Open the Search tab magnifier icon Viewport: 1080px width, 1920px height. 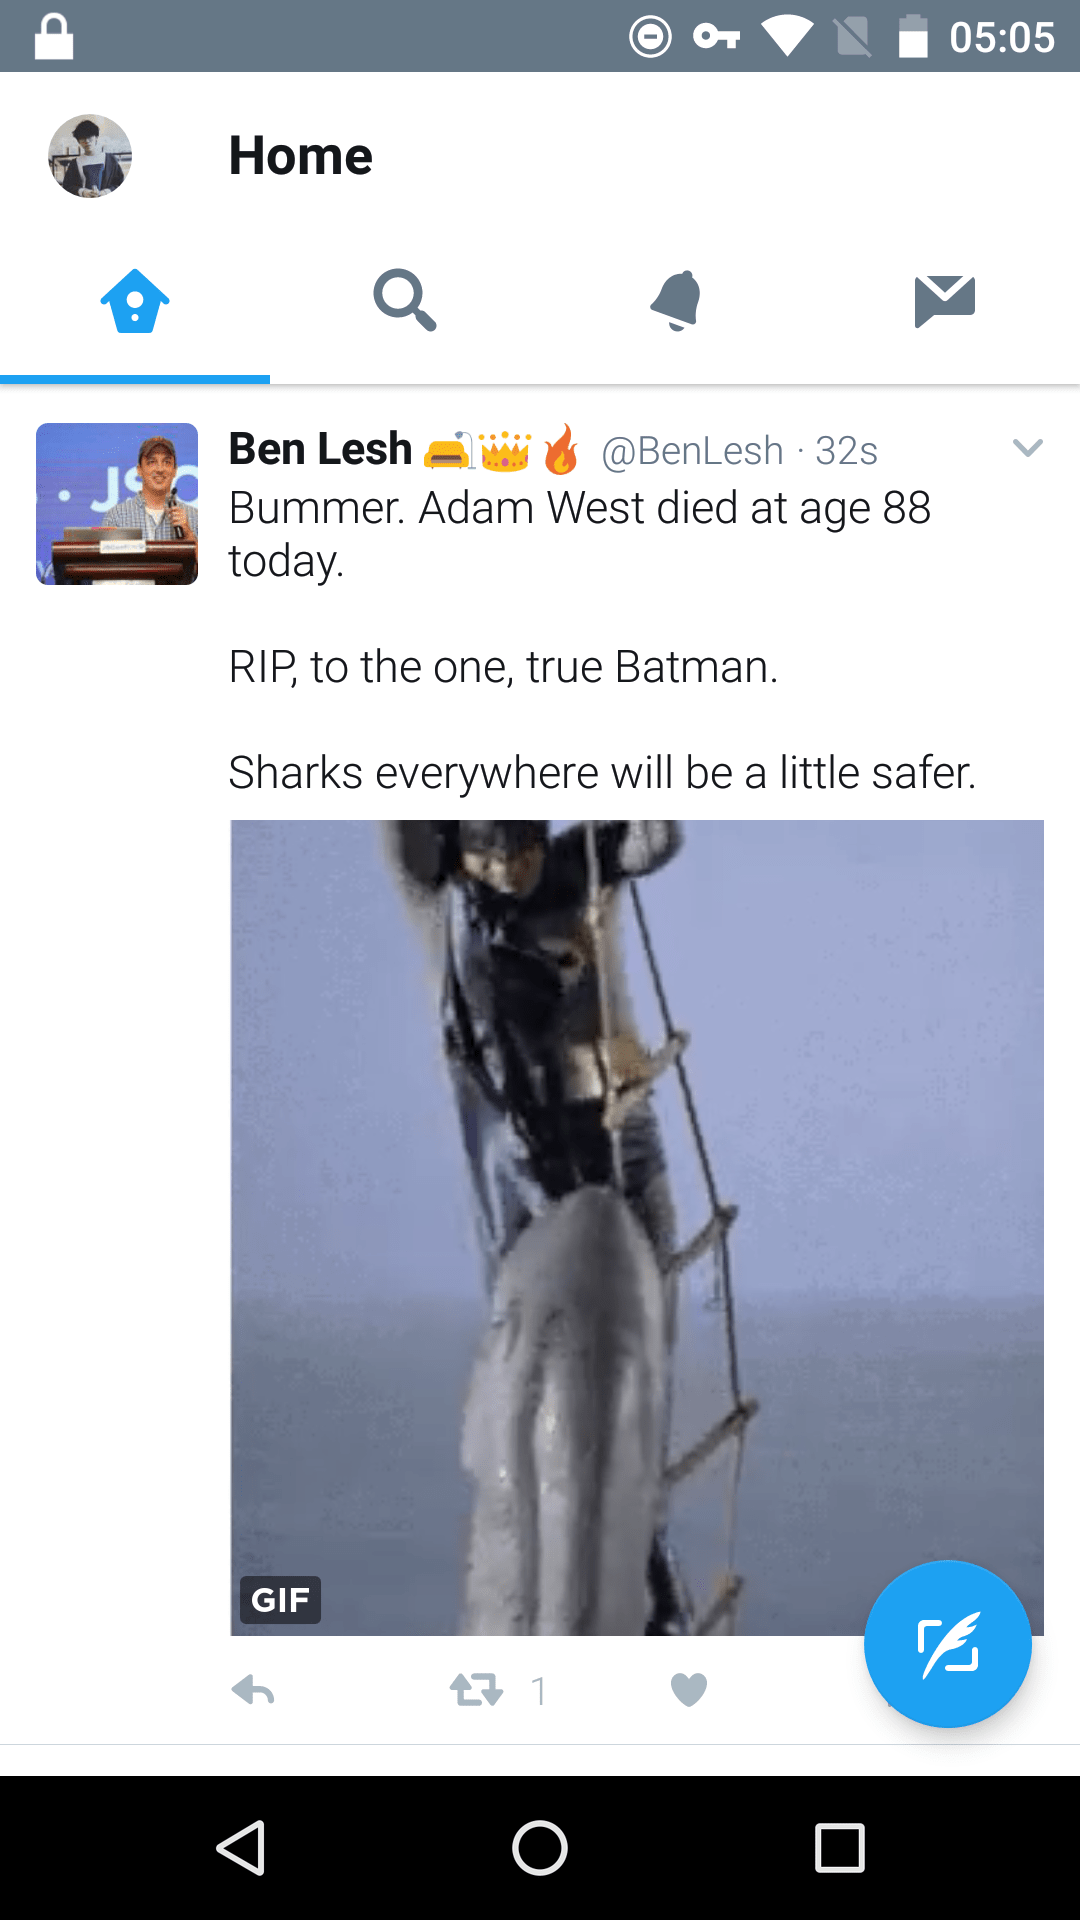click(405, 300)
